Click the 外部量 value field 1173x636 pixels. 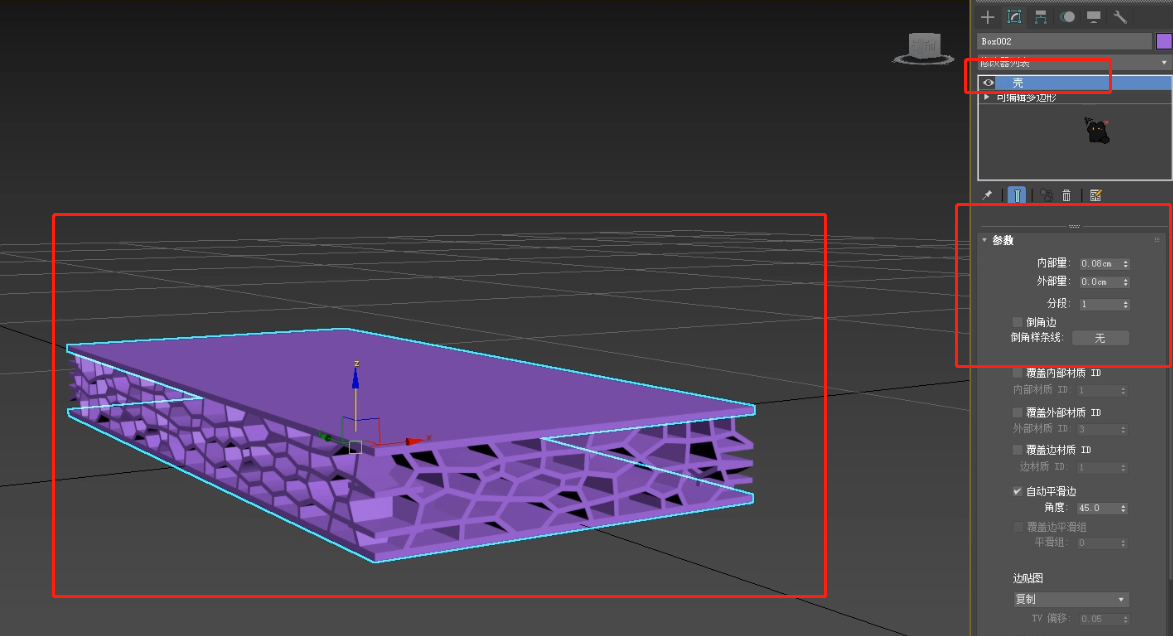[1099, 282]
